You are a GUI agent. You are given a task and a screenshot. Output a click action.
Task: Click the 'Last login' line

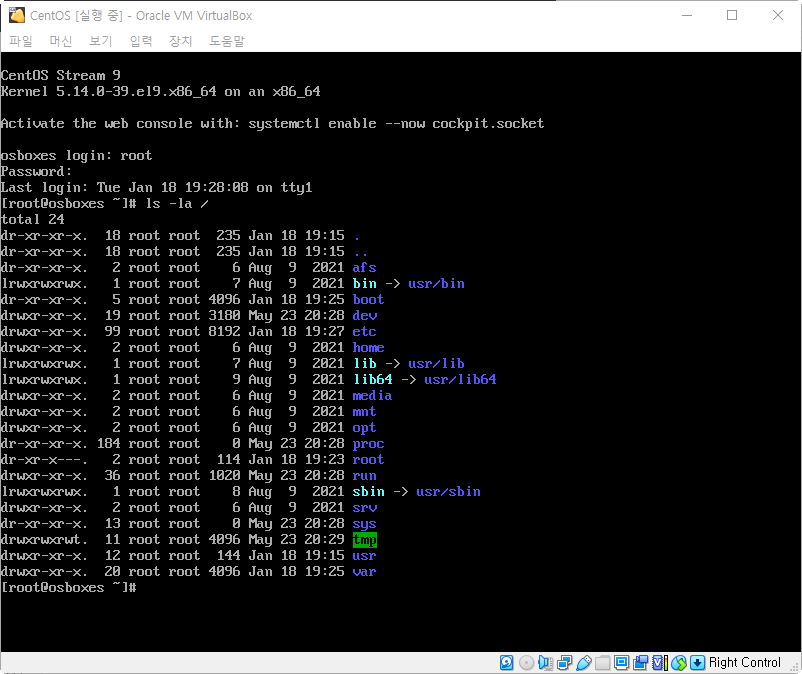point(157,188)
